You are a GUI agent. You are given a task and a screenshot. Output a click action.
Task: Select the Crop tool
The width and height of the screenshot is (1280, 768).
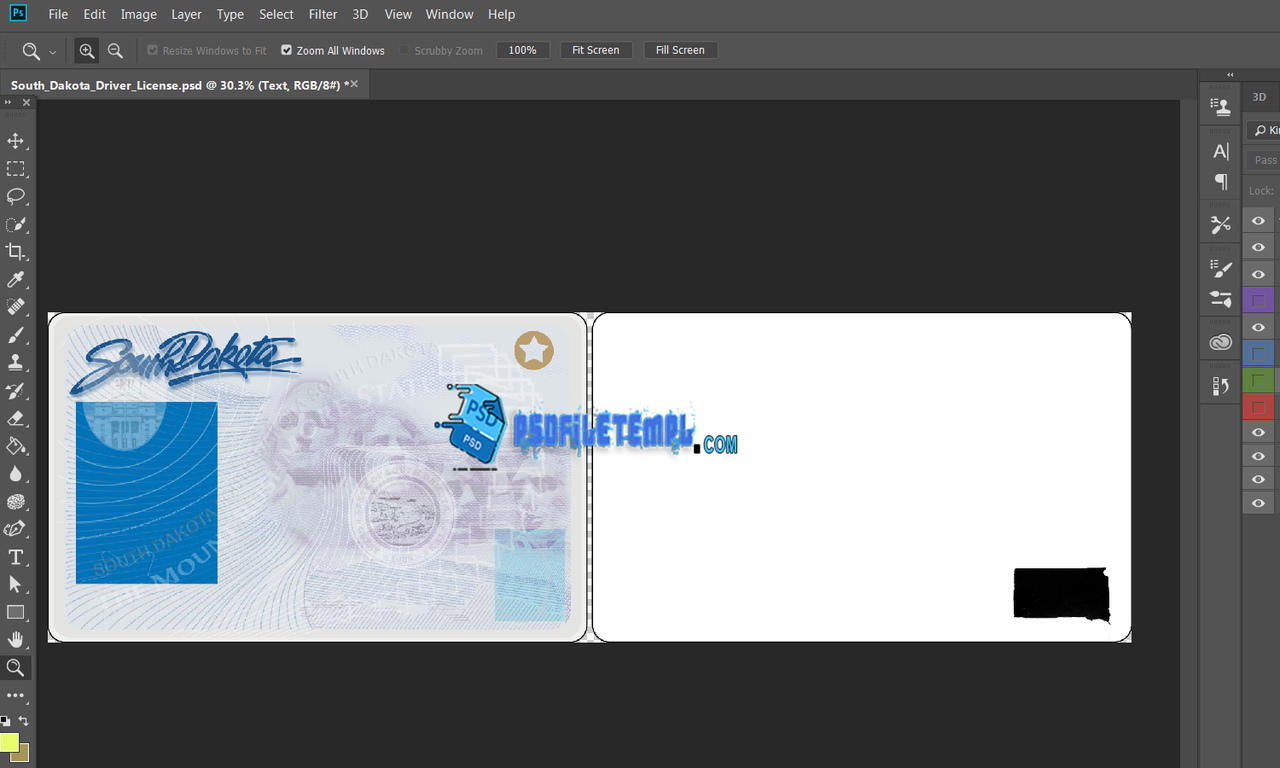[x=16, y=252]
